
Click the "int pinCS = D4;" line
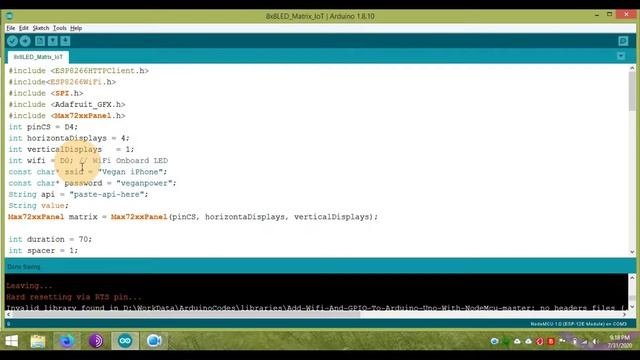click(x=43, y=127)
